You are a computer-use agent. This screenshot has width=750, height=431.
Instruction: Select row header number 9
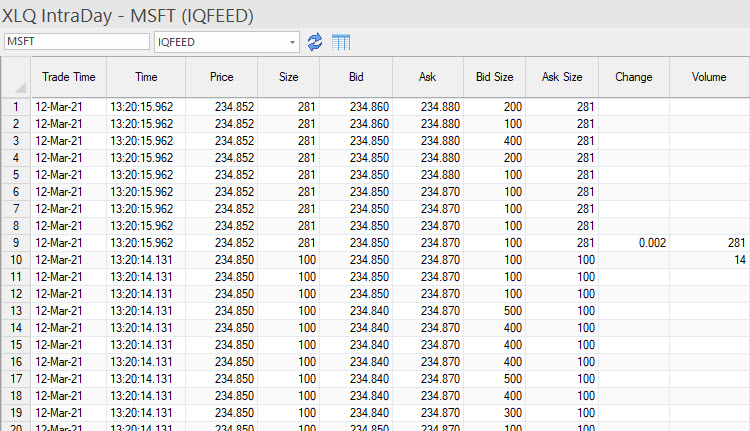[16, 243]
